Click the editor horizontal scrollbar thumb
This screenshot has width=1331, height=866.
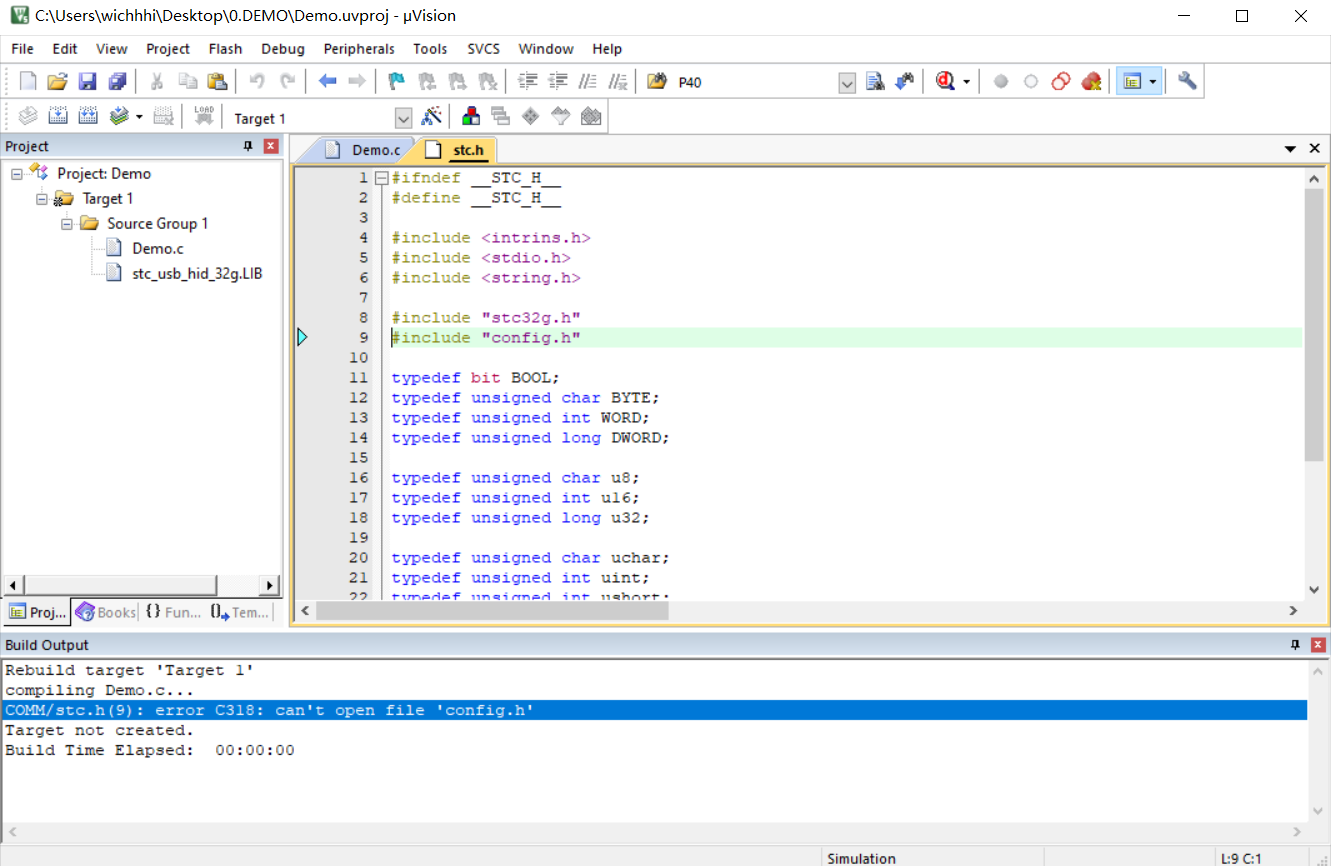[492, 610]
